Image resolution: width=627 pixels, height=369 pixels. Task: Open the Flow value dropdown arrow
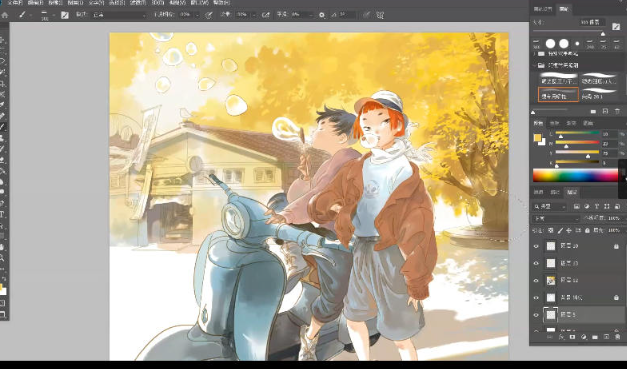tap(254, 15)
